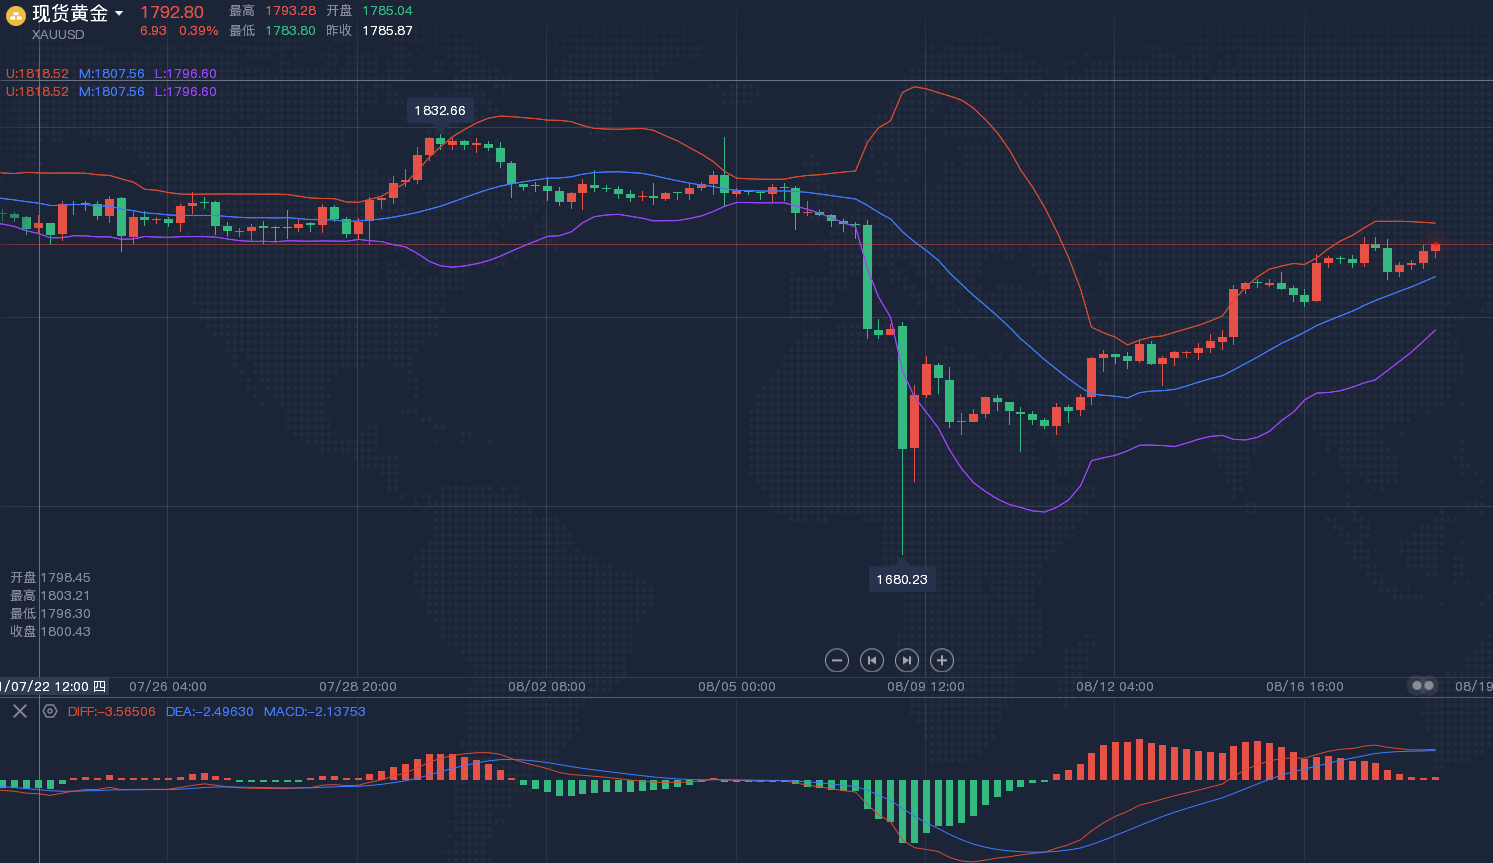Viewport: 1493px width, 863px height.
Task: Click the DIFF value in MACD header
Action: pos(111,712)
